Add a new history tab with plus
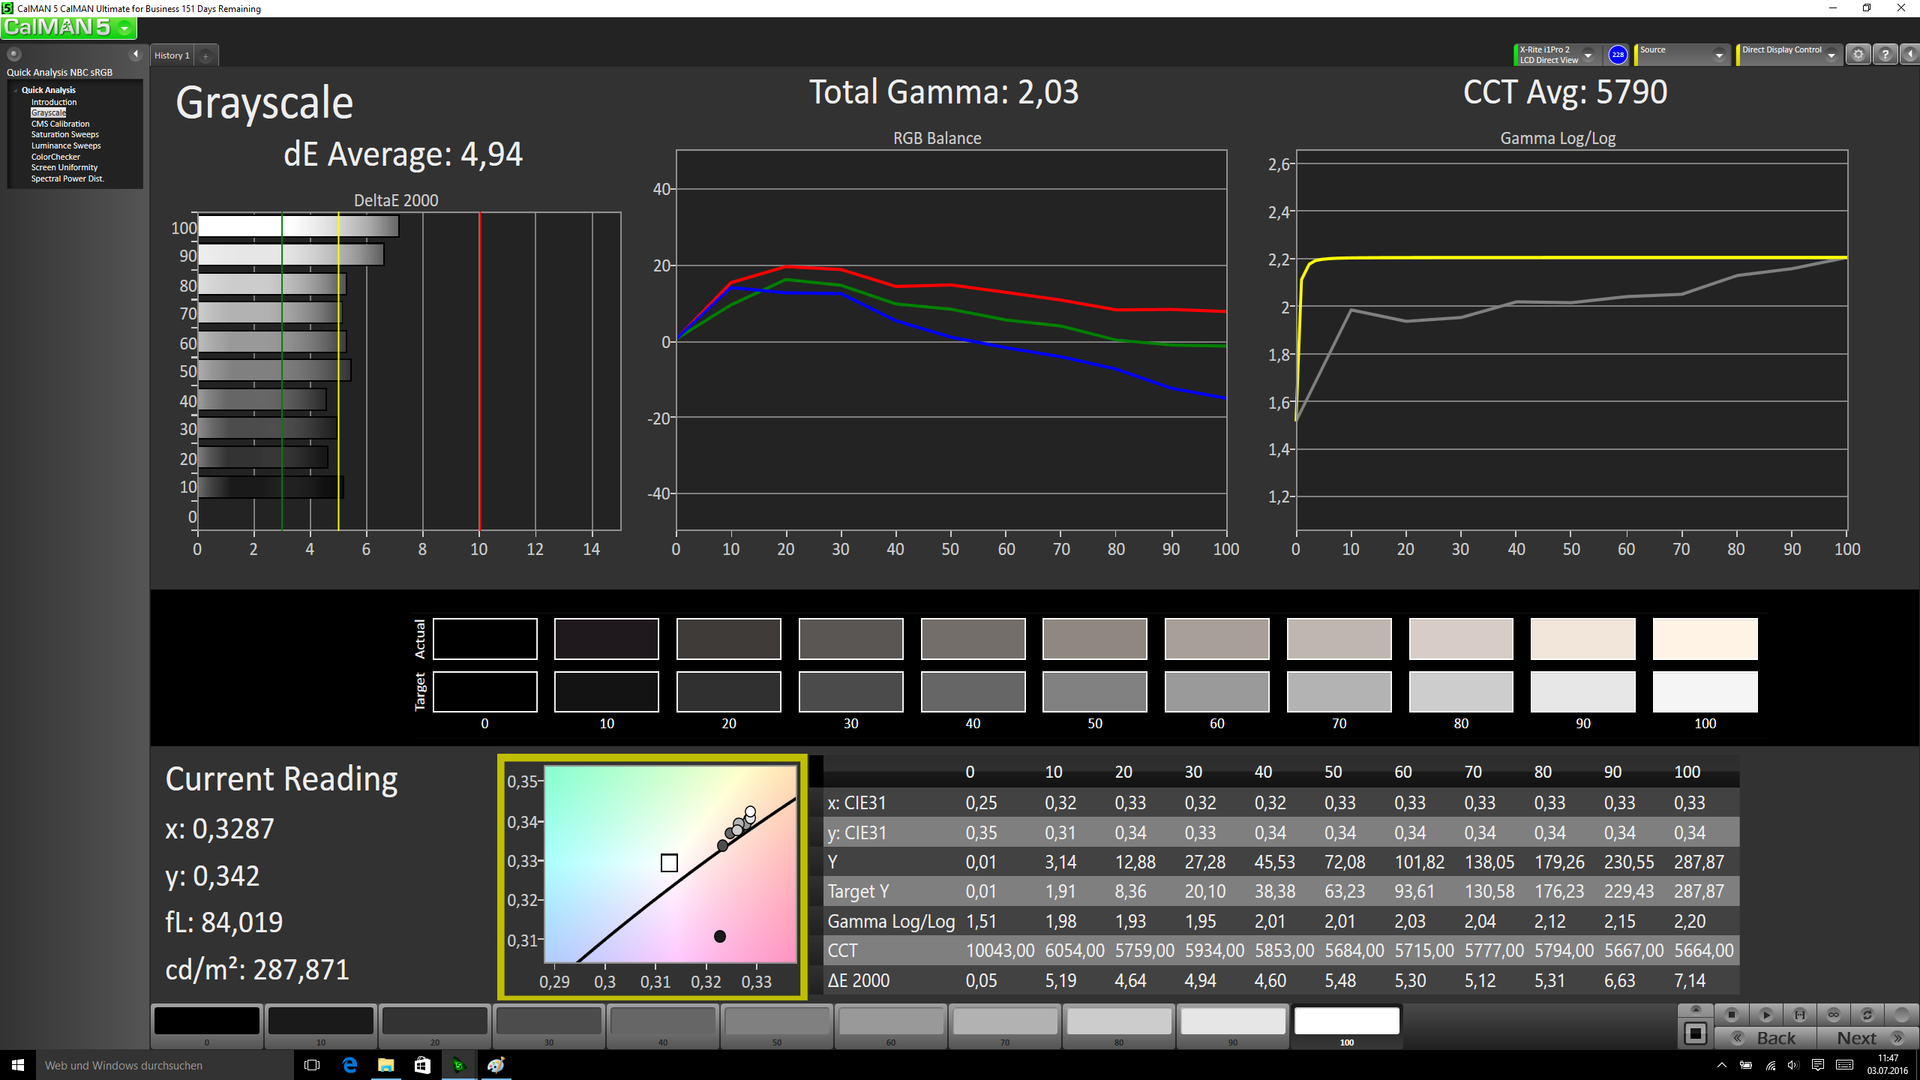Viewport: 1920px width, 1080px height. (206, 56)
